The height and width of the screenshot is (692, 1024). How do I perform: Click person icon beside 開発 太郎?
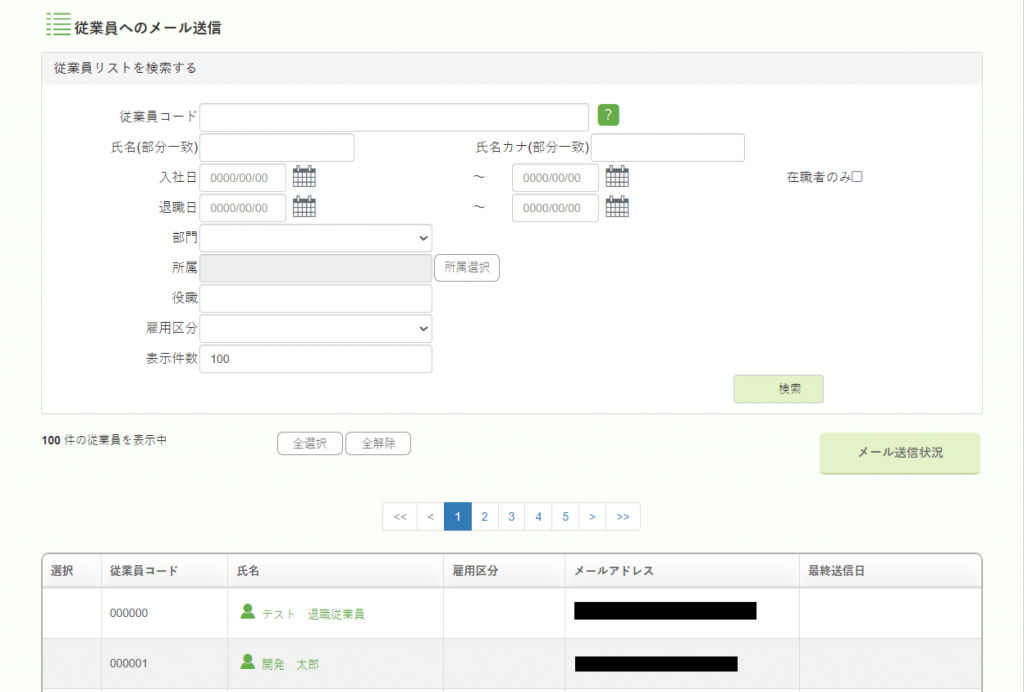pyautogui.click(x=248, y=662)
